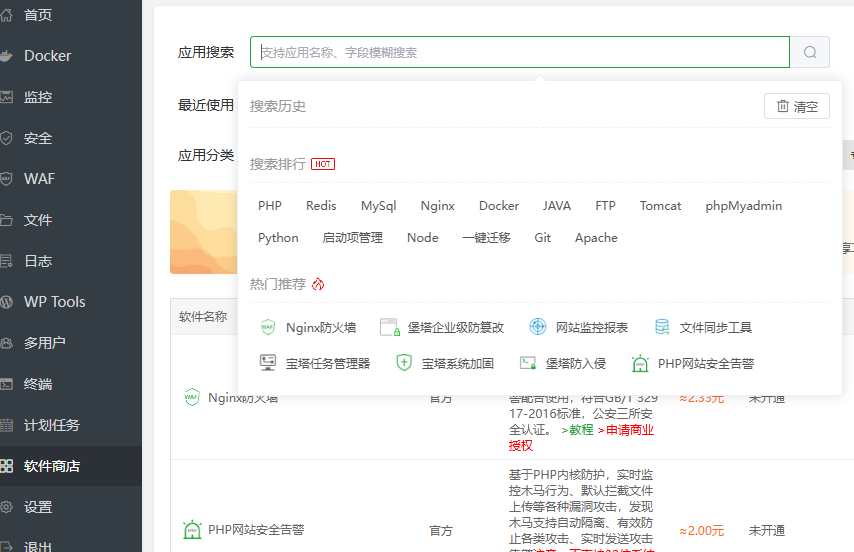Click the 网站监控报表 target icon
Image resolution: width=854 pixels, height=552 pixels.
coord(538,327)
